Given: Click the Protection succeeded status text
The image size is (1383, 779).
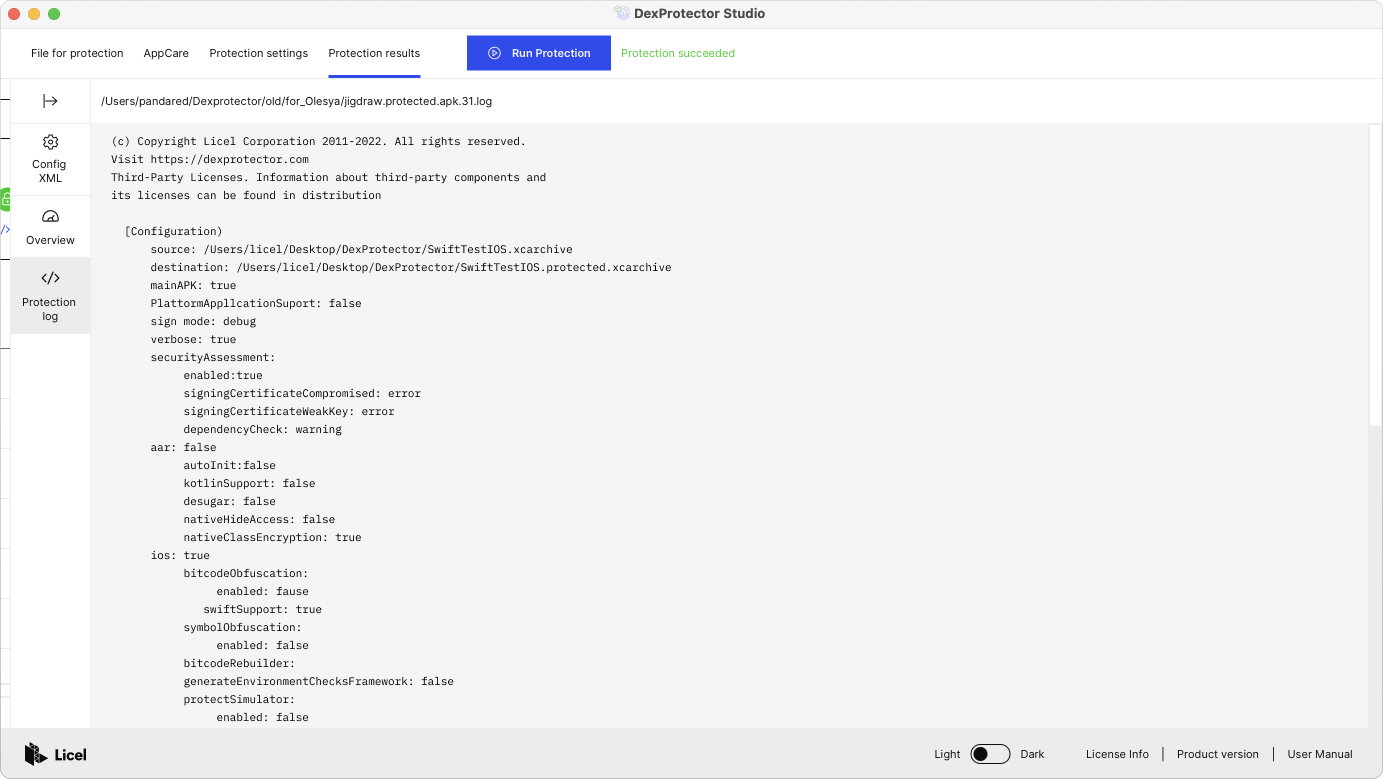Looking at the screenshot, I should click(x=678, y=53).
